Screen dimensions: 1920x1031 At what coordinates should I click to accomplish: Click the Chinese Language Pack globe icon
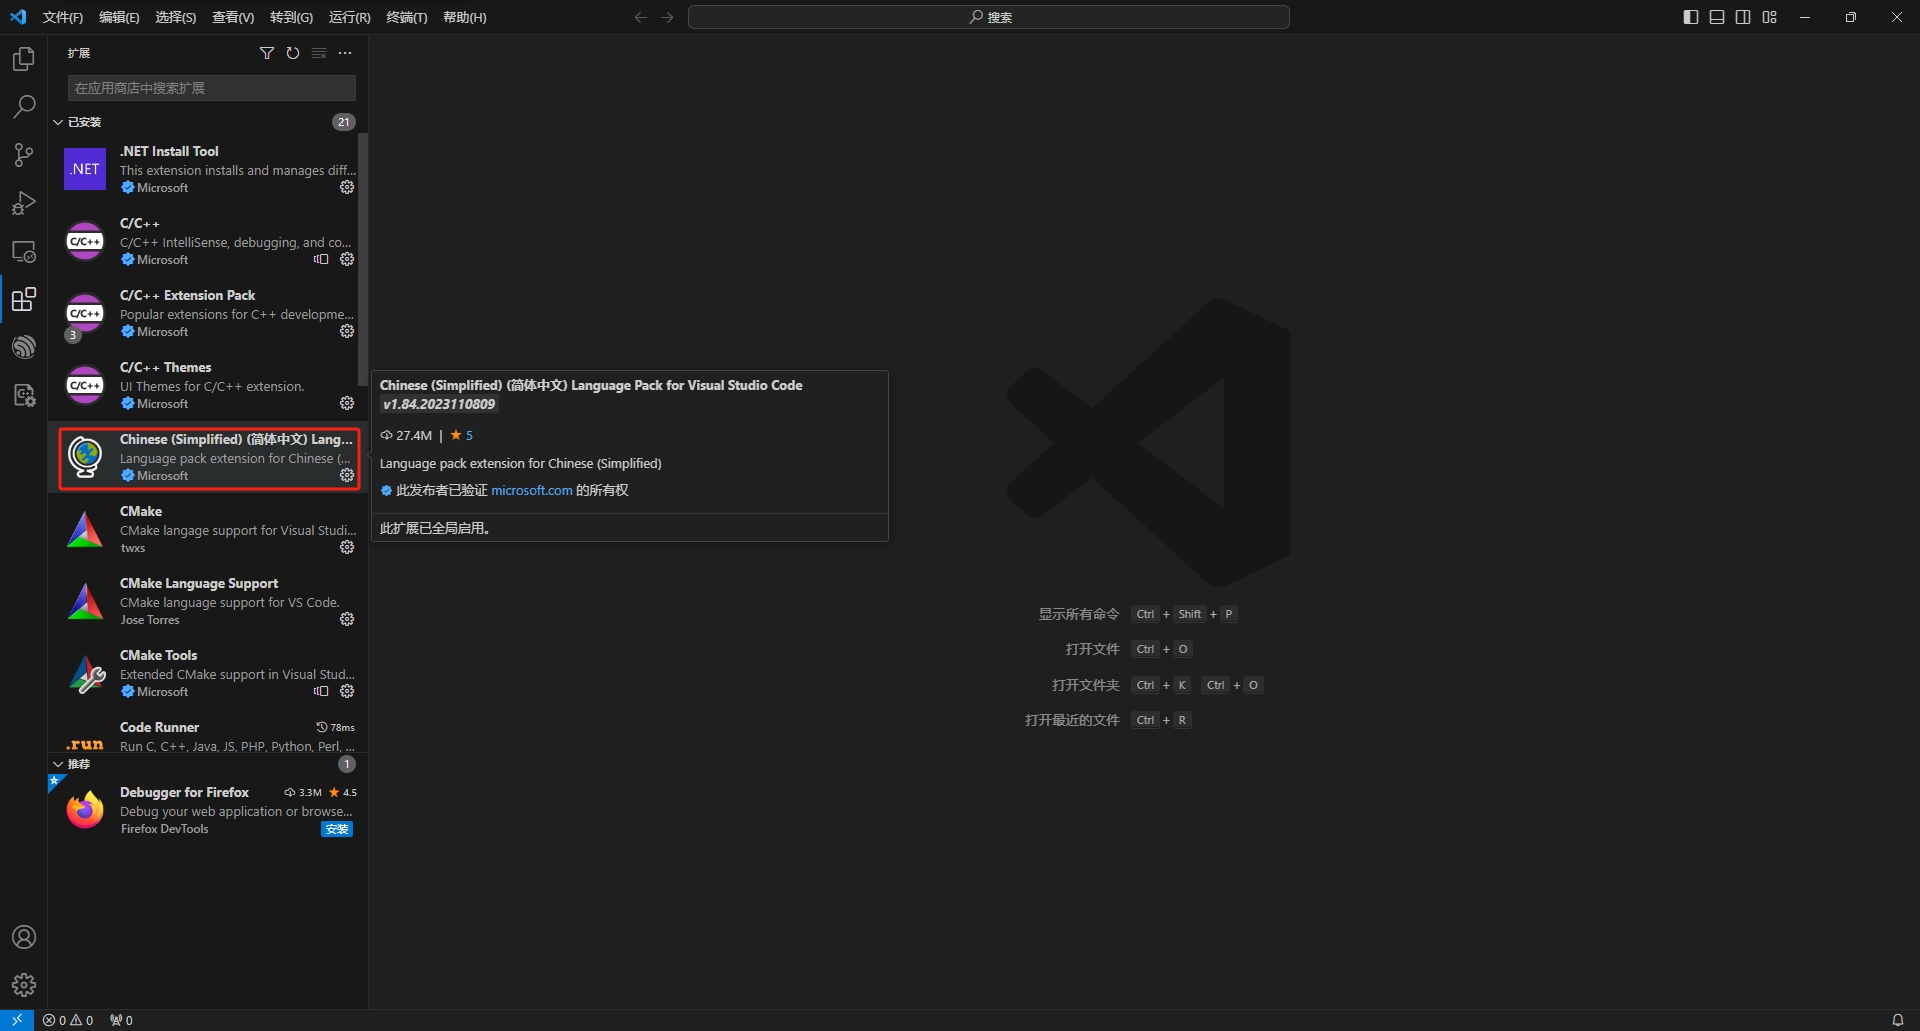tap(85, 457)
